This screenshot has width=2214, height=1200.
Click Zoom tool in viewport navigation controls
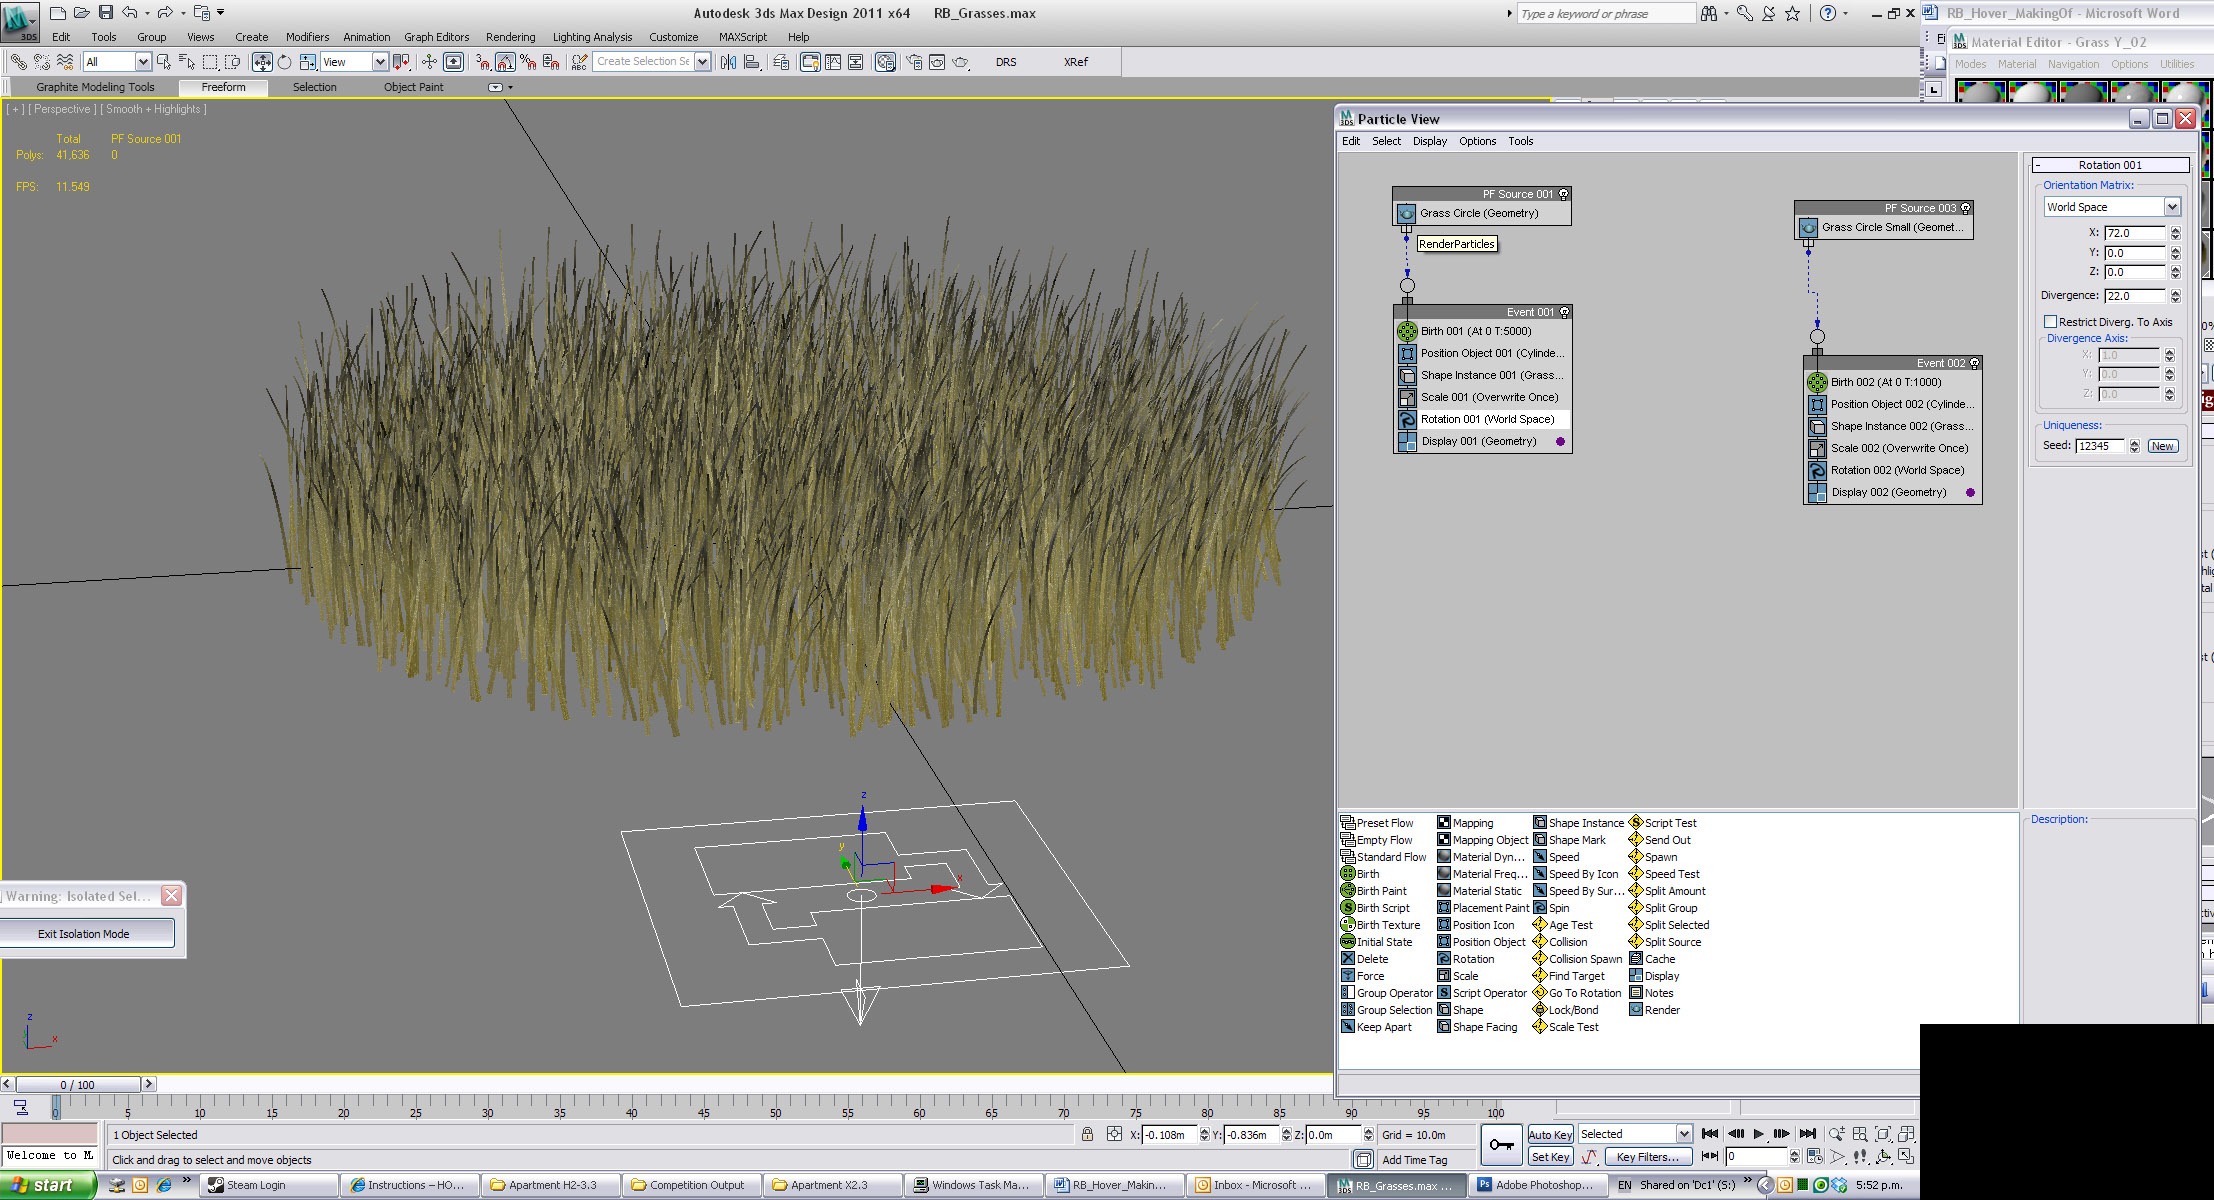(x=1836, y=1134)
